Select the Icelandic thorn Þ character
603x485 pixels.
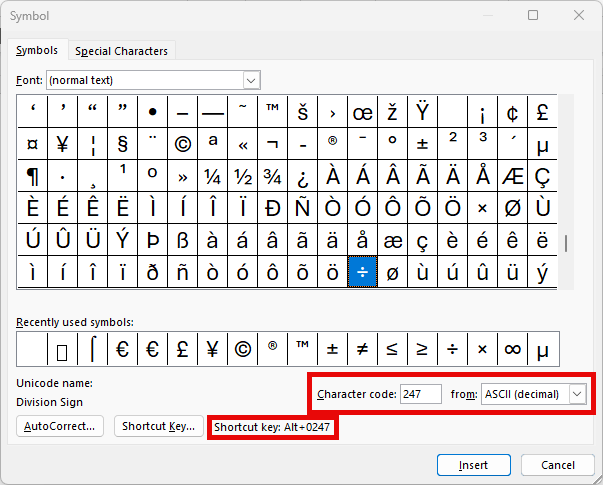[x=153, y=240]
